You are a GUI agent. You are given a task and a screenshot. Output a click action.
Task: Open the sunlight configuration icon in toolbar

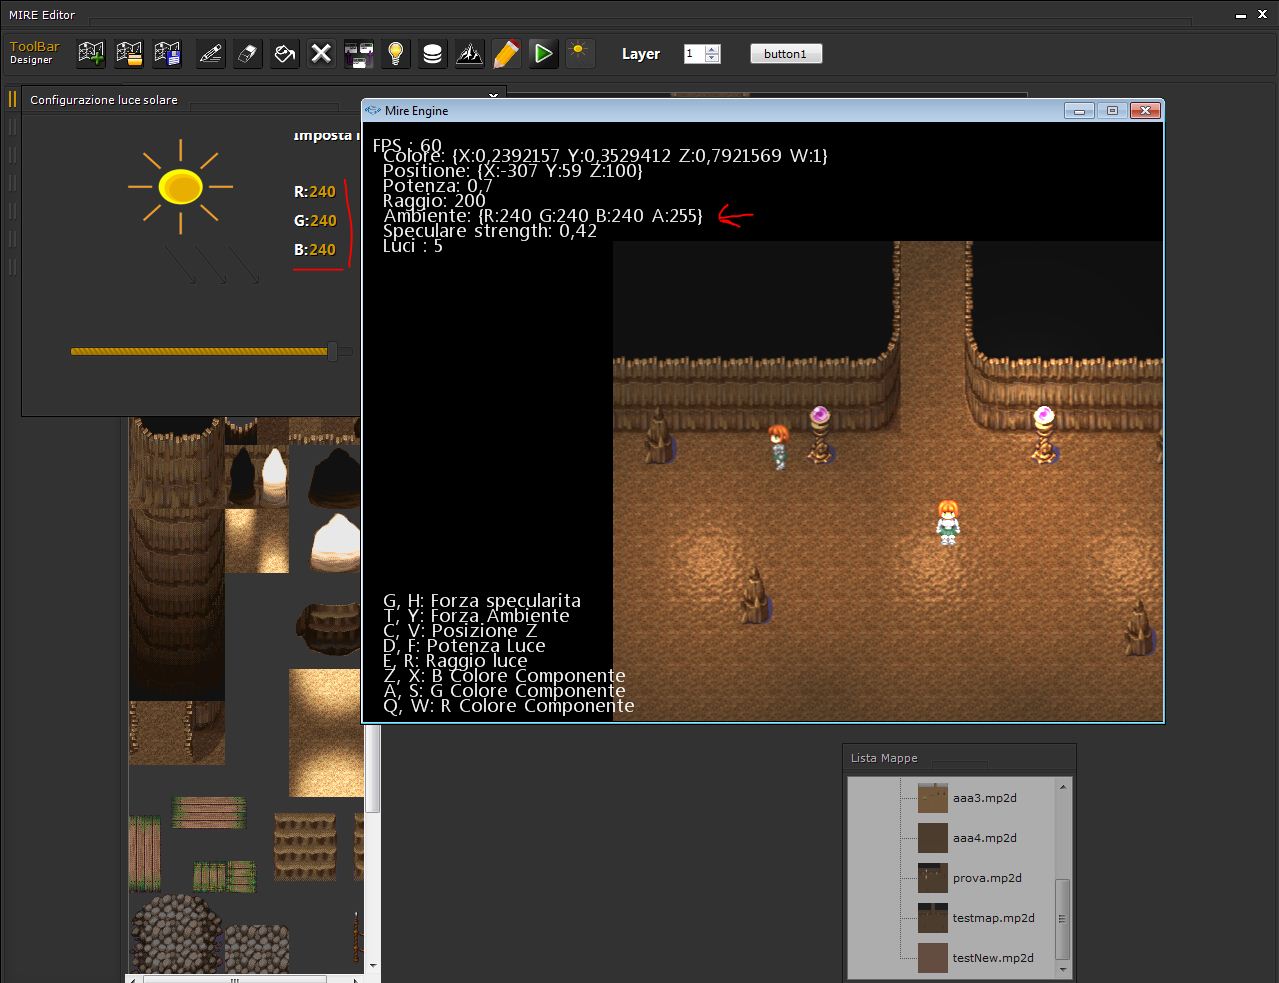coord(580,54)
